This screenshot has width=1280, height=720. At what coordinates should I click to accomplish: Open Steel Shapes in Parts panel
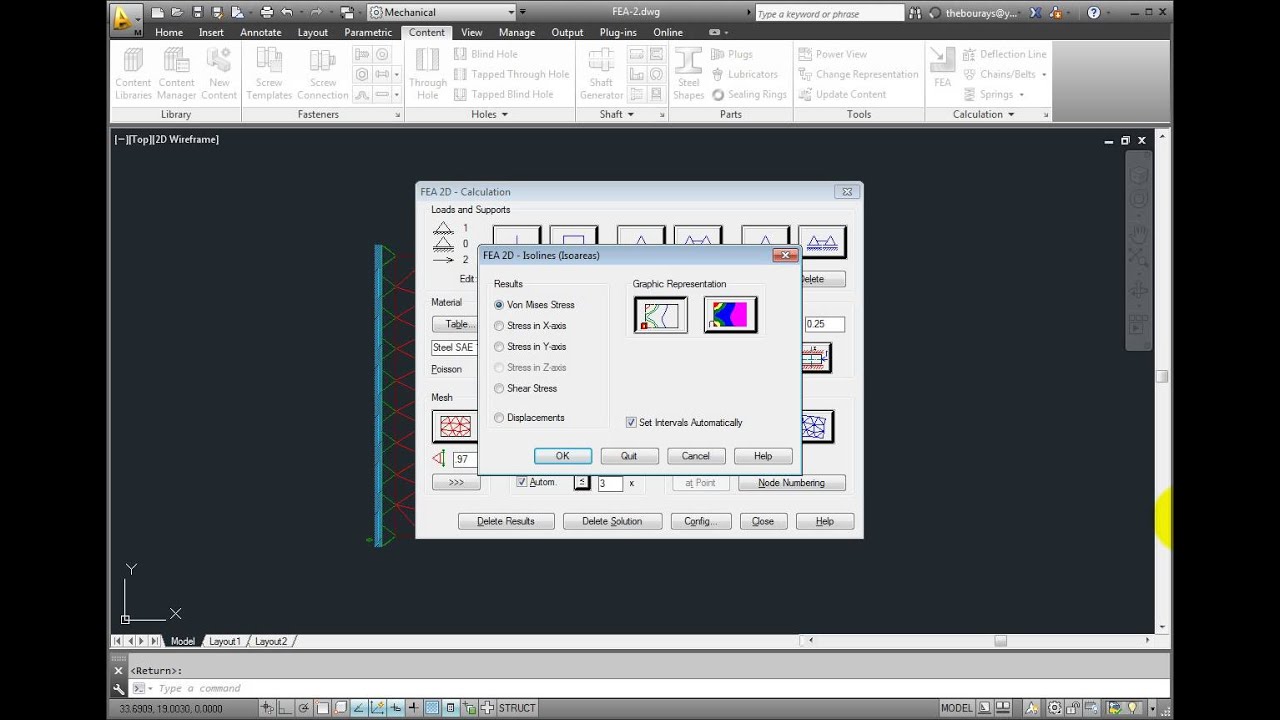[688, 74]
